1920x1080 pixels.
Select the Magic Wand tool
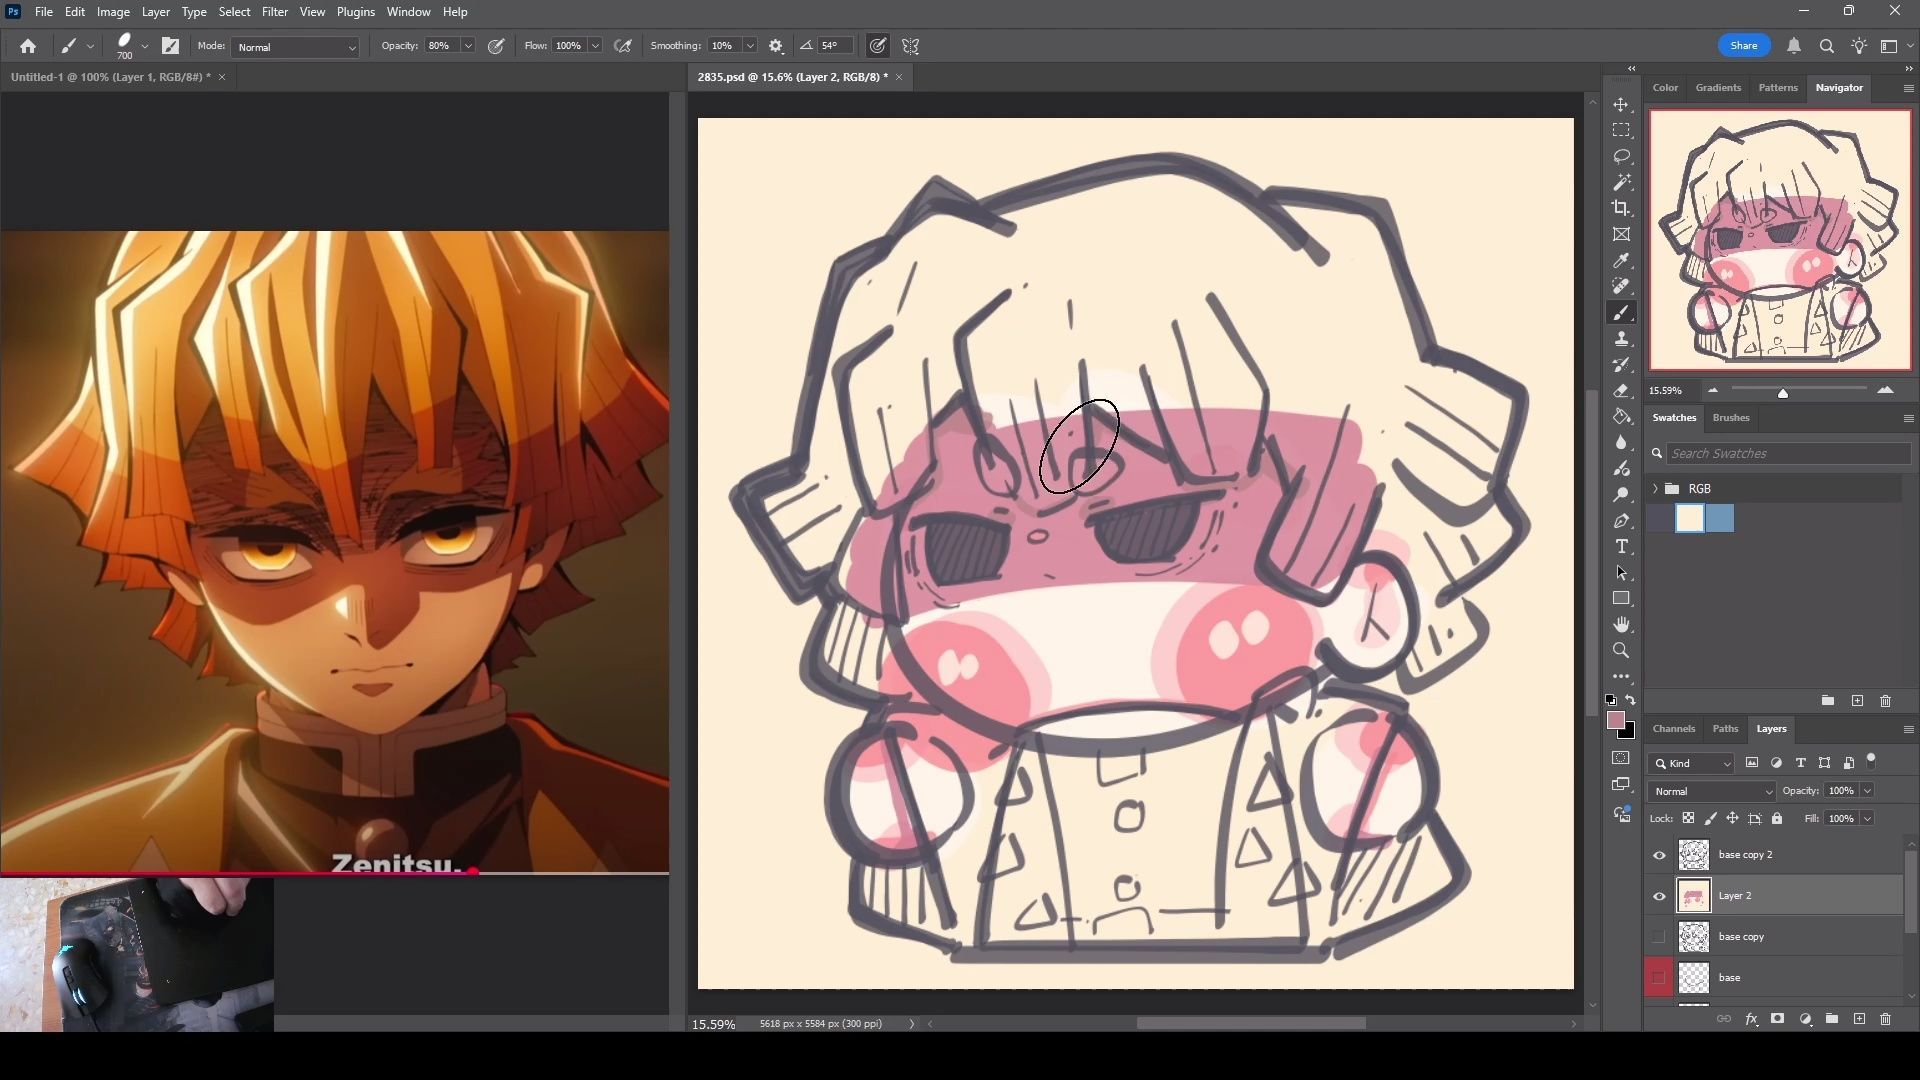pos(1621,183)
